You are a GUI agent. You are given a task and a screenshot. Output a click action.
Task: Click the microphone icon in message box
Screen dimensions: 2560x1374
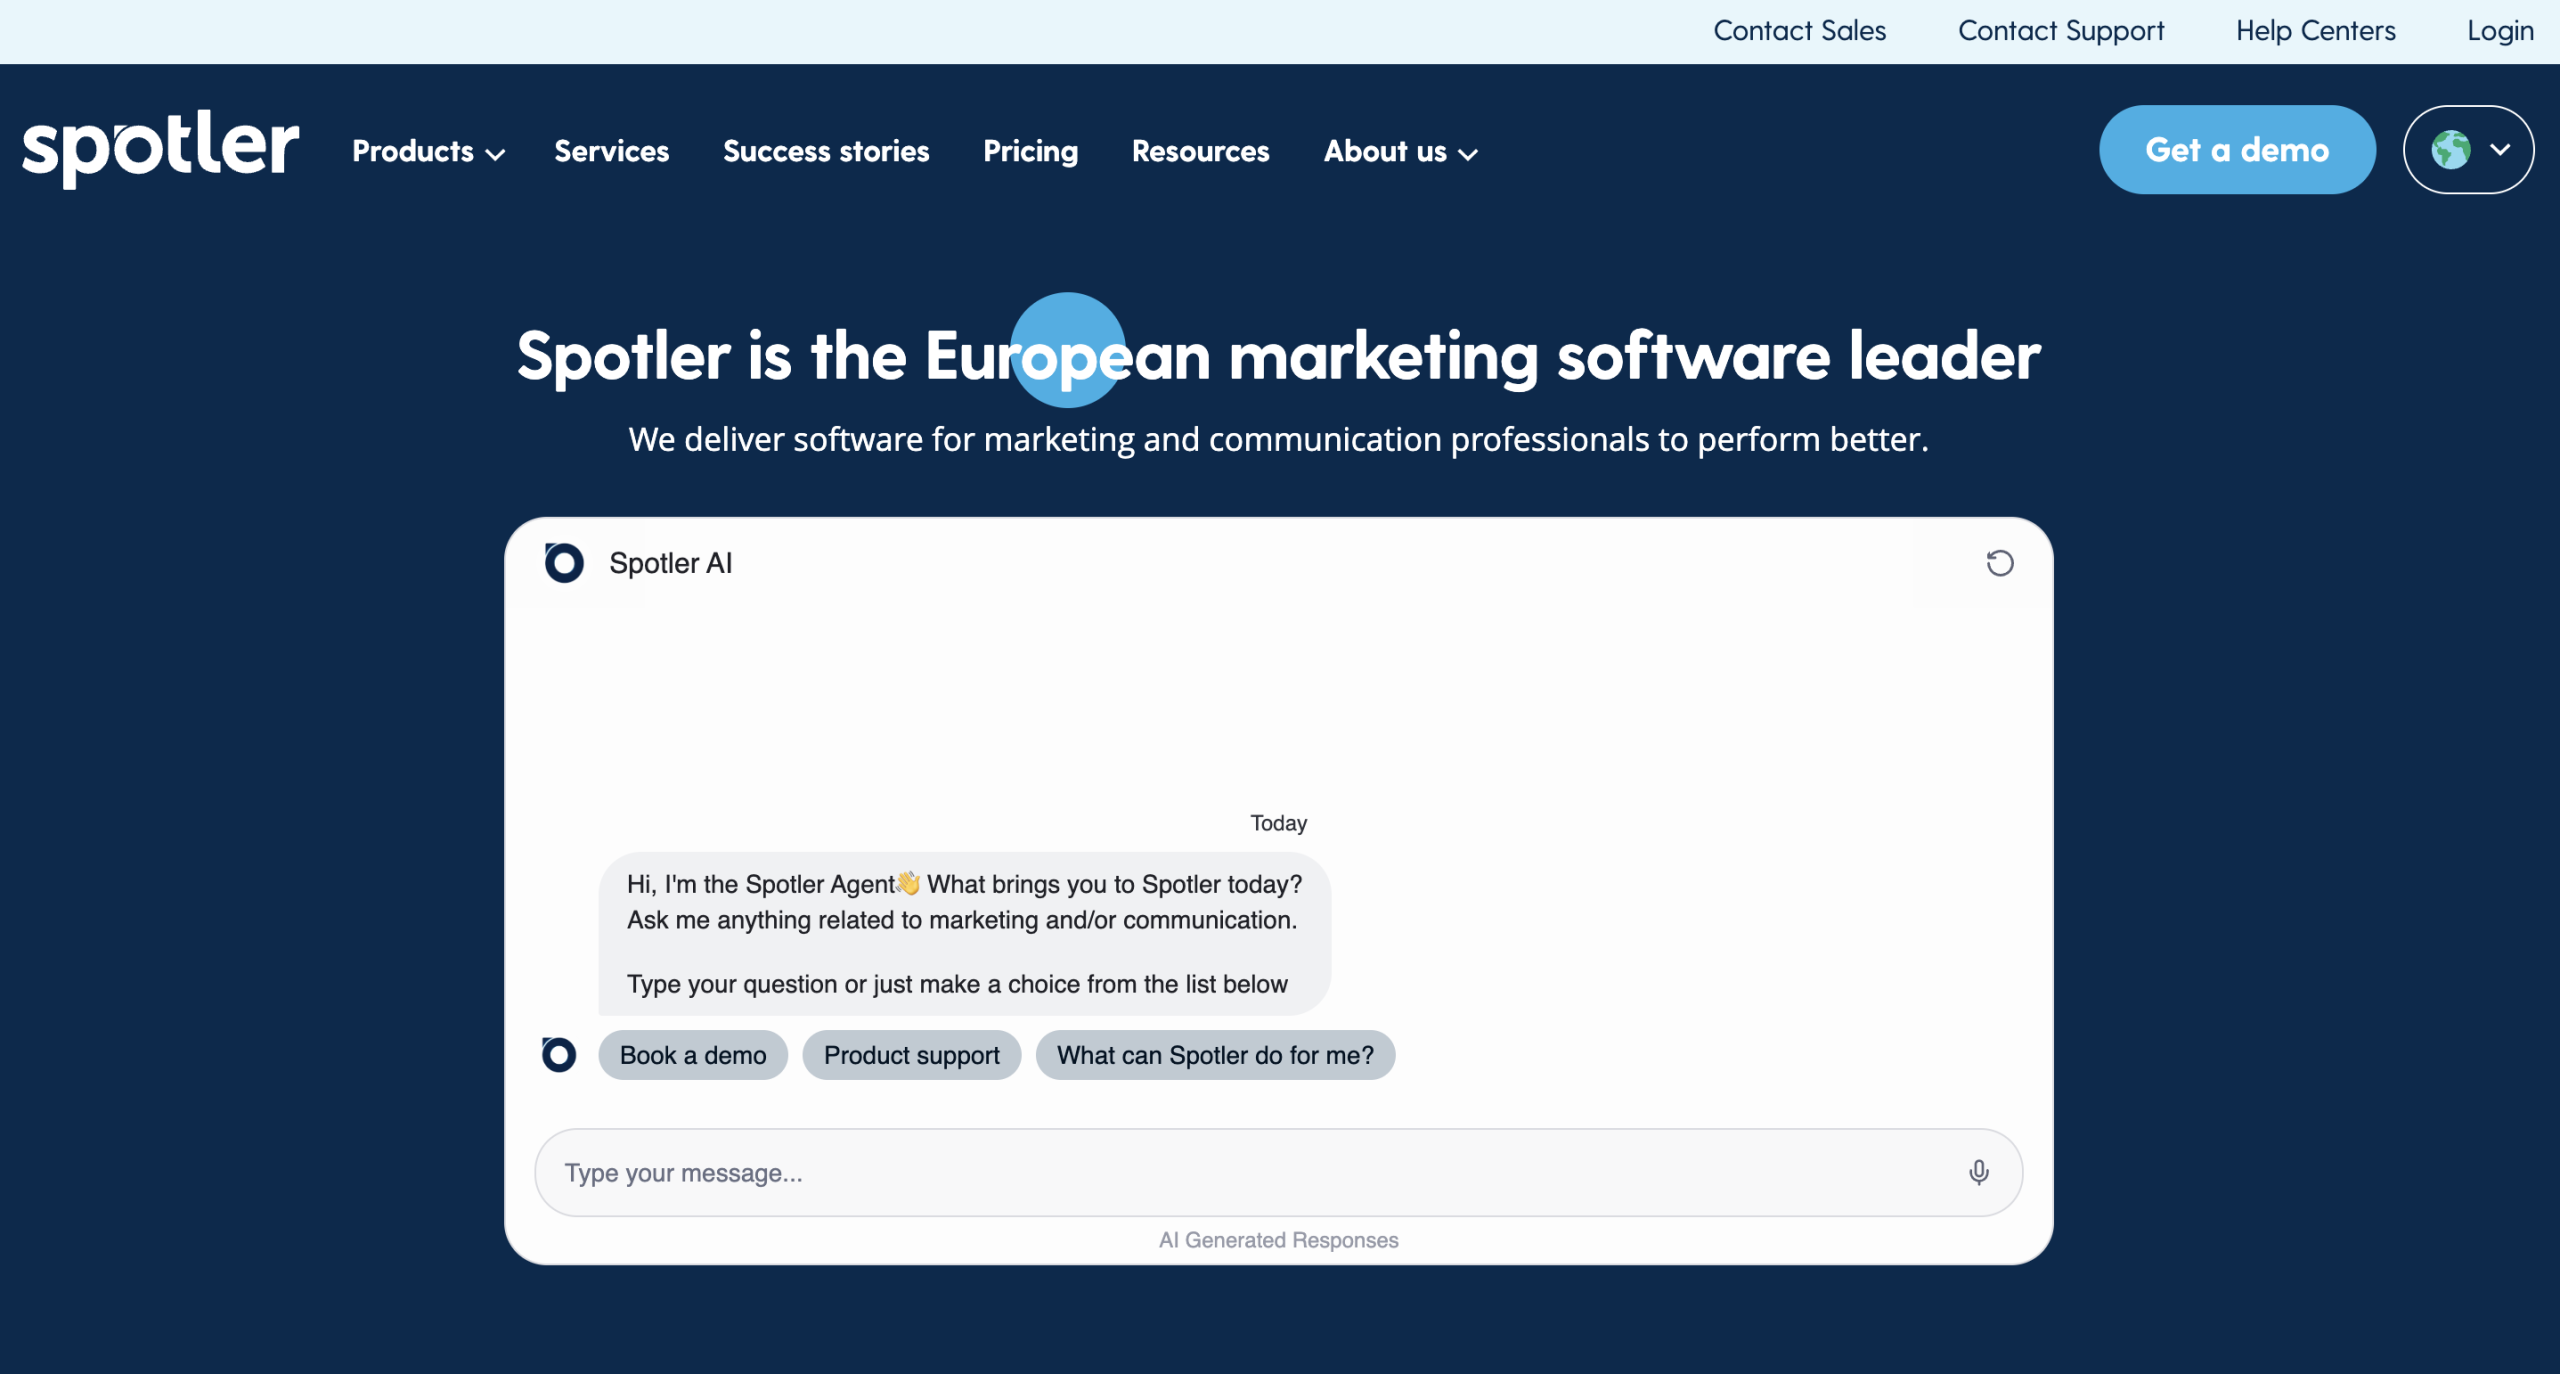(x=1978, y=1172)
